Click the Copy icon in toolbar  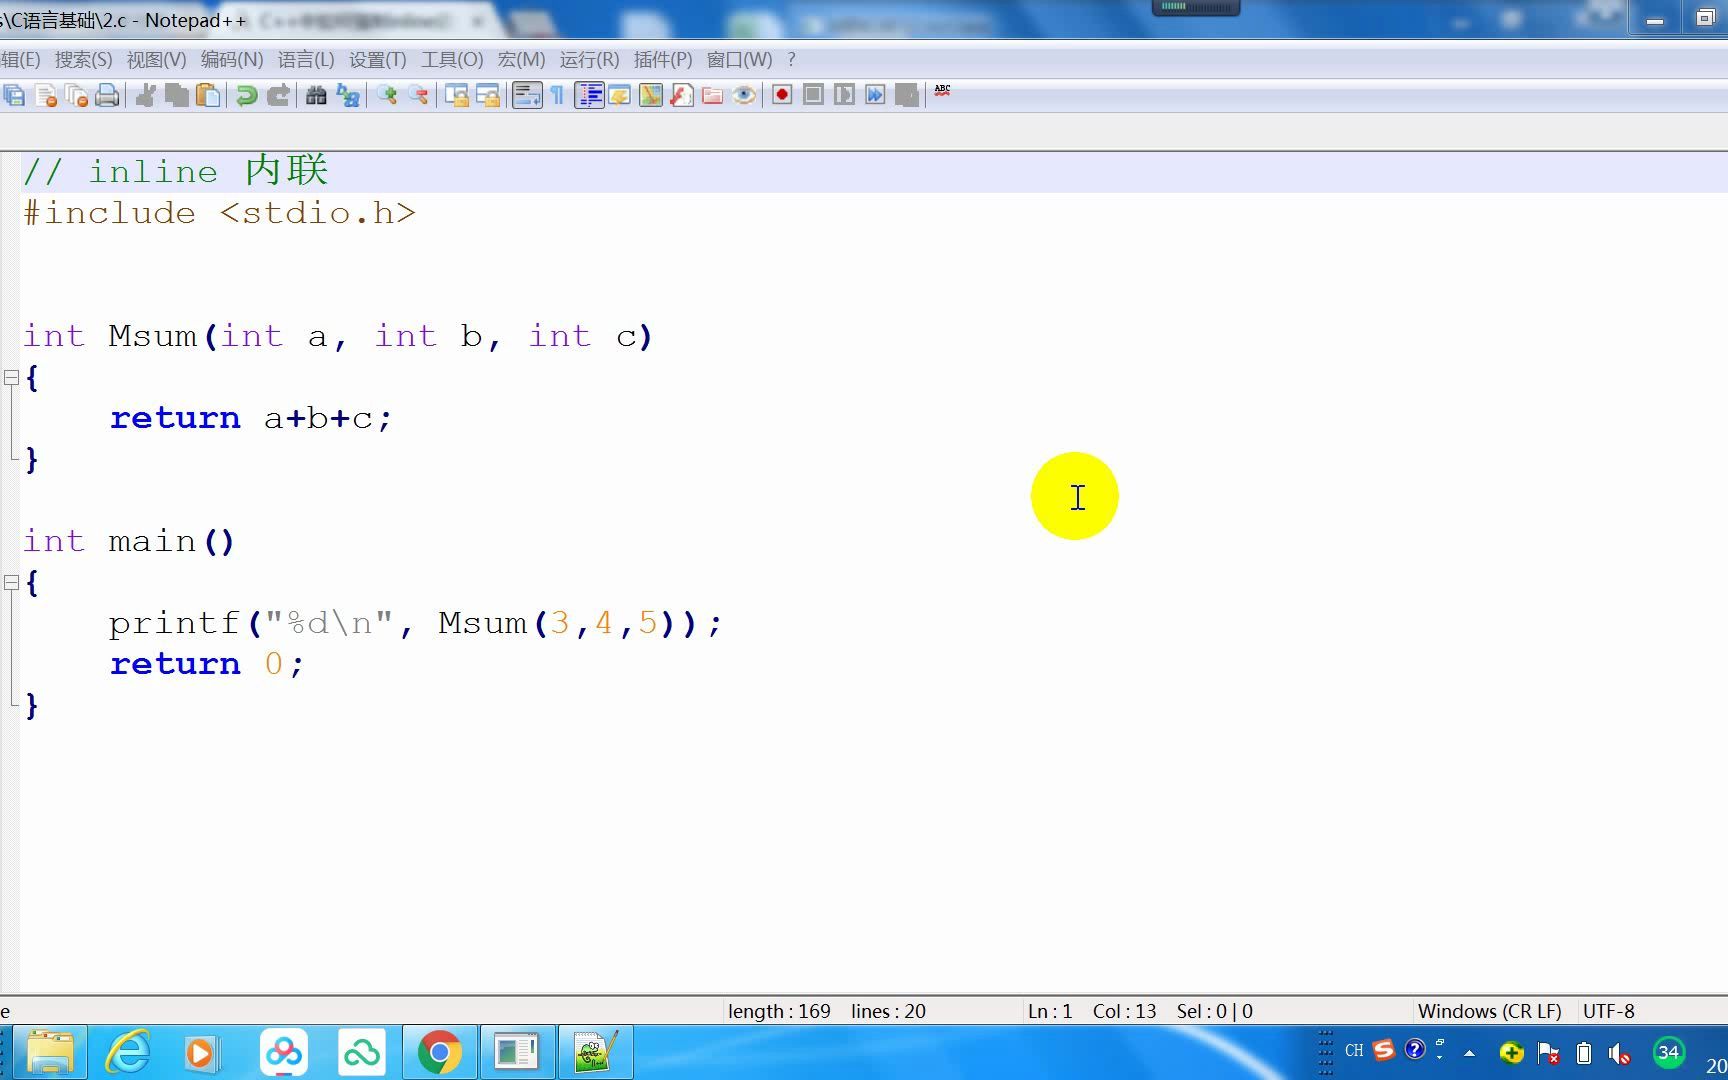[177, 95]
